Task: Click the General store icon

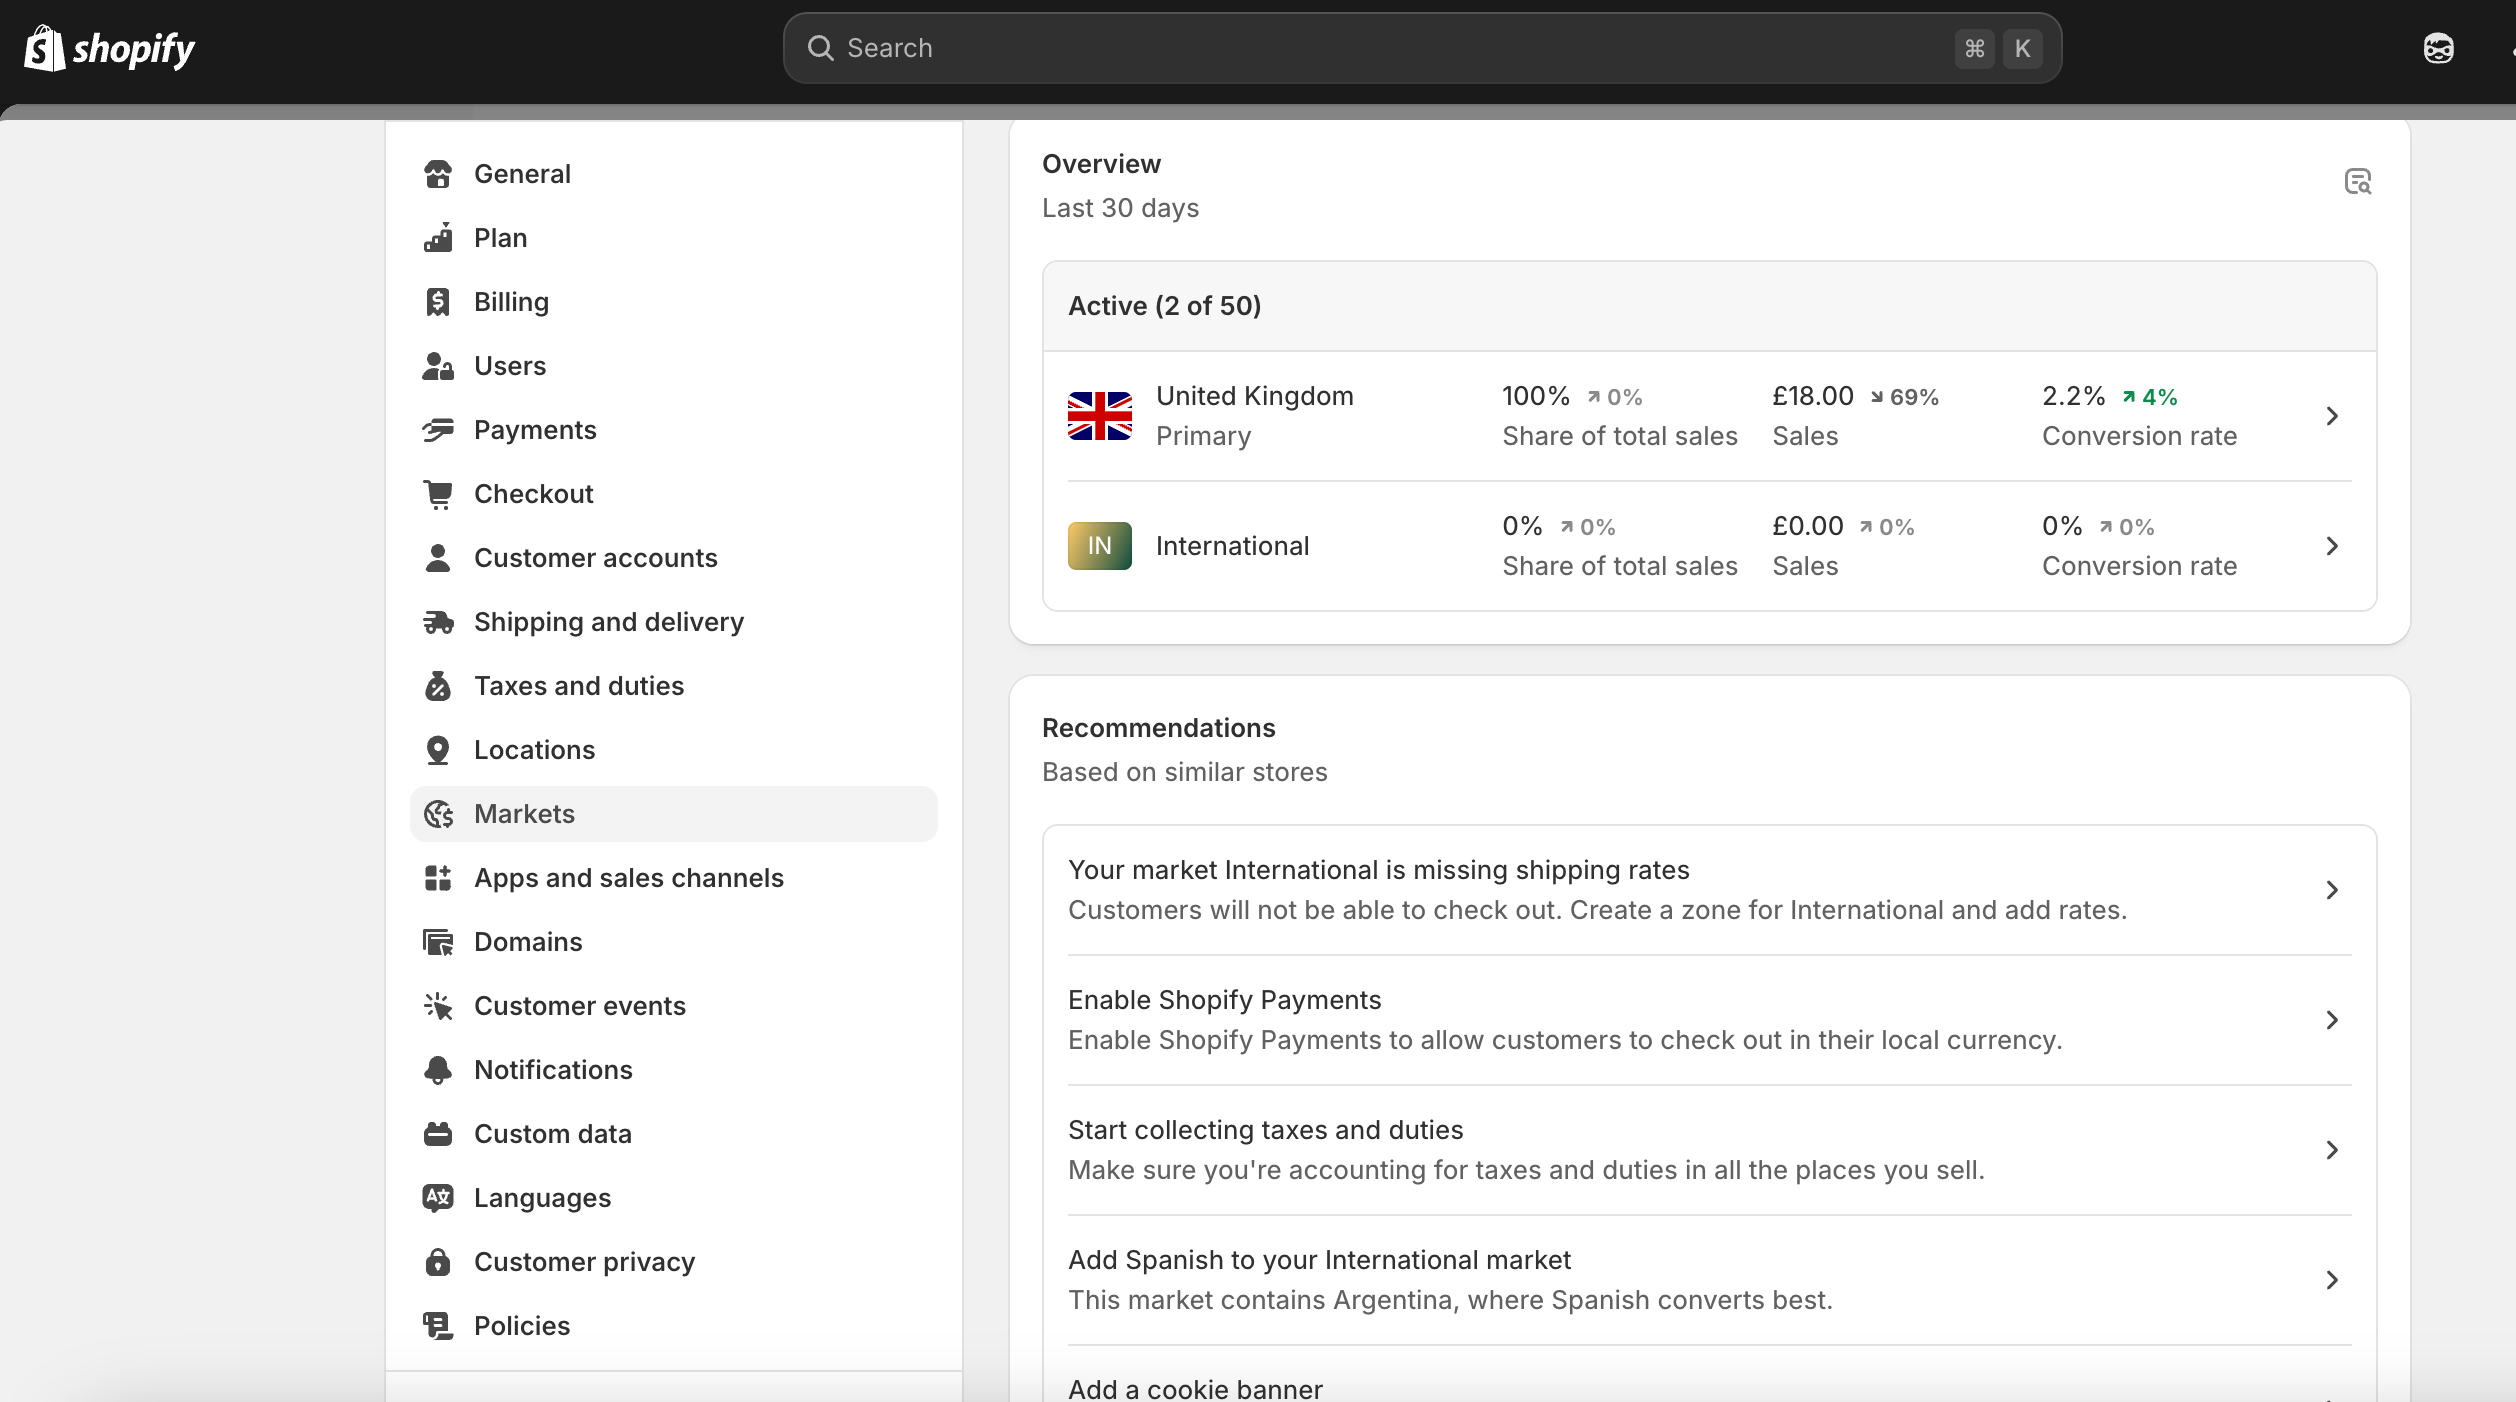Action: (438, 174)
